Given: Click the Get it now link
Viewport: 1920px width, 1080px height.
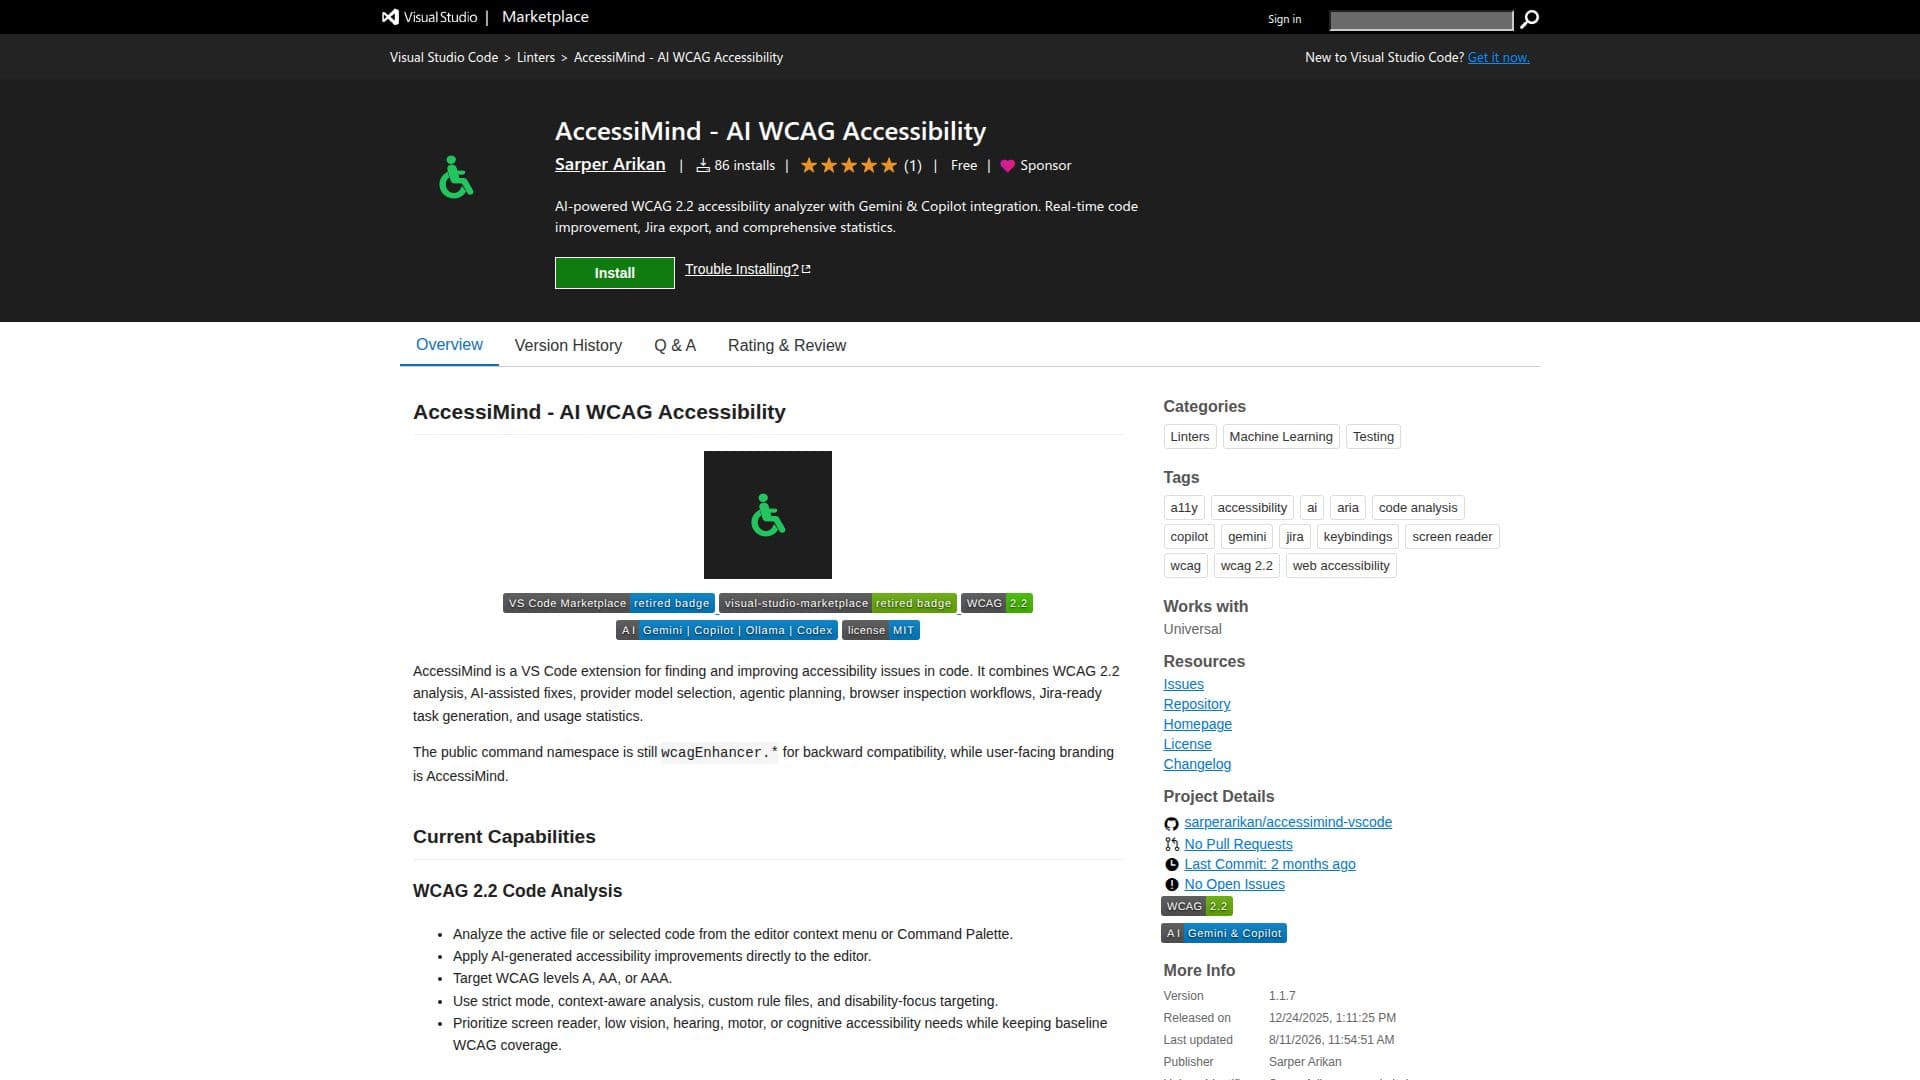Looking at the screenshot, I should click(x=1498, y=58).
